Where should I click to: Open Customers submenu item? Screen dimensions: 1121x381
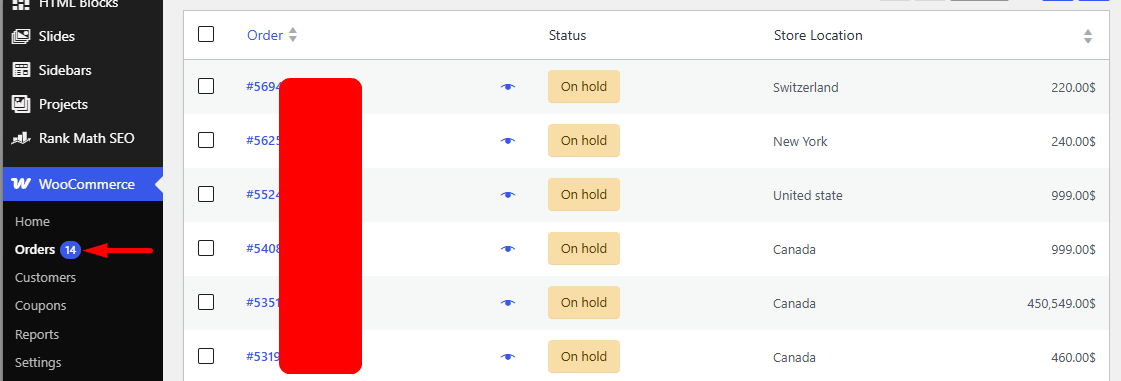tap(45, 277)
